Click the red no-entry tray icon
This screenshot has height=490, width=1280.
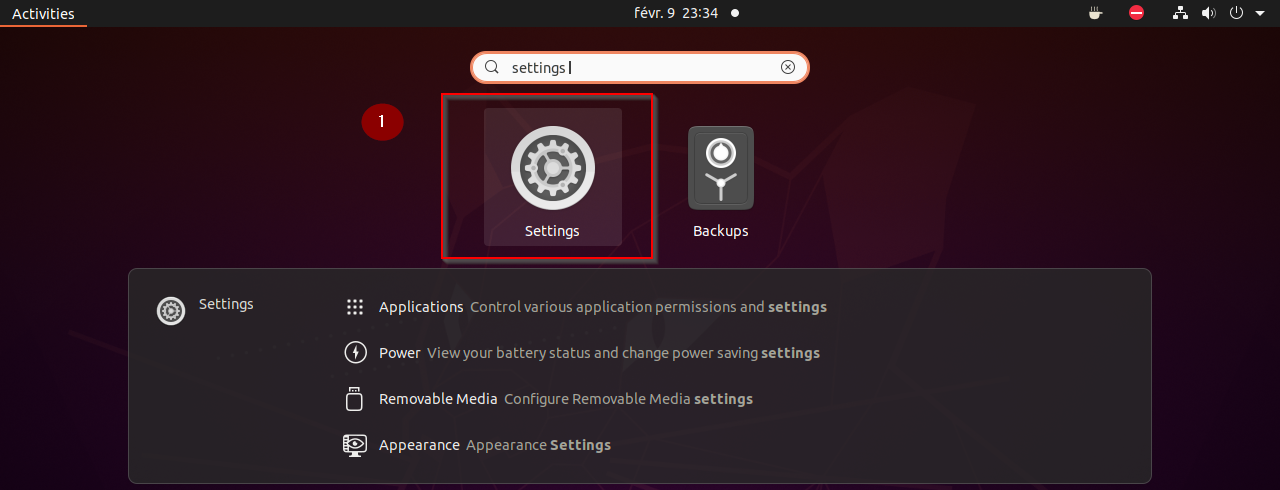point(1136,13)
